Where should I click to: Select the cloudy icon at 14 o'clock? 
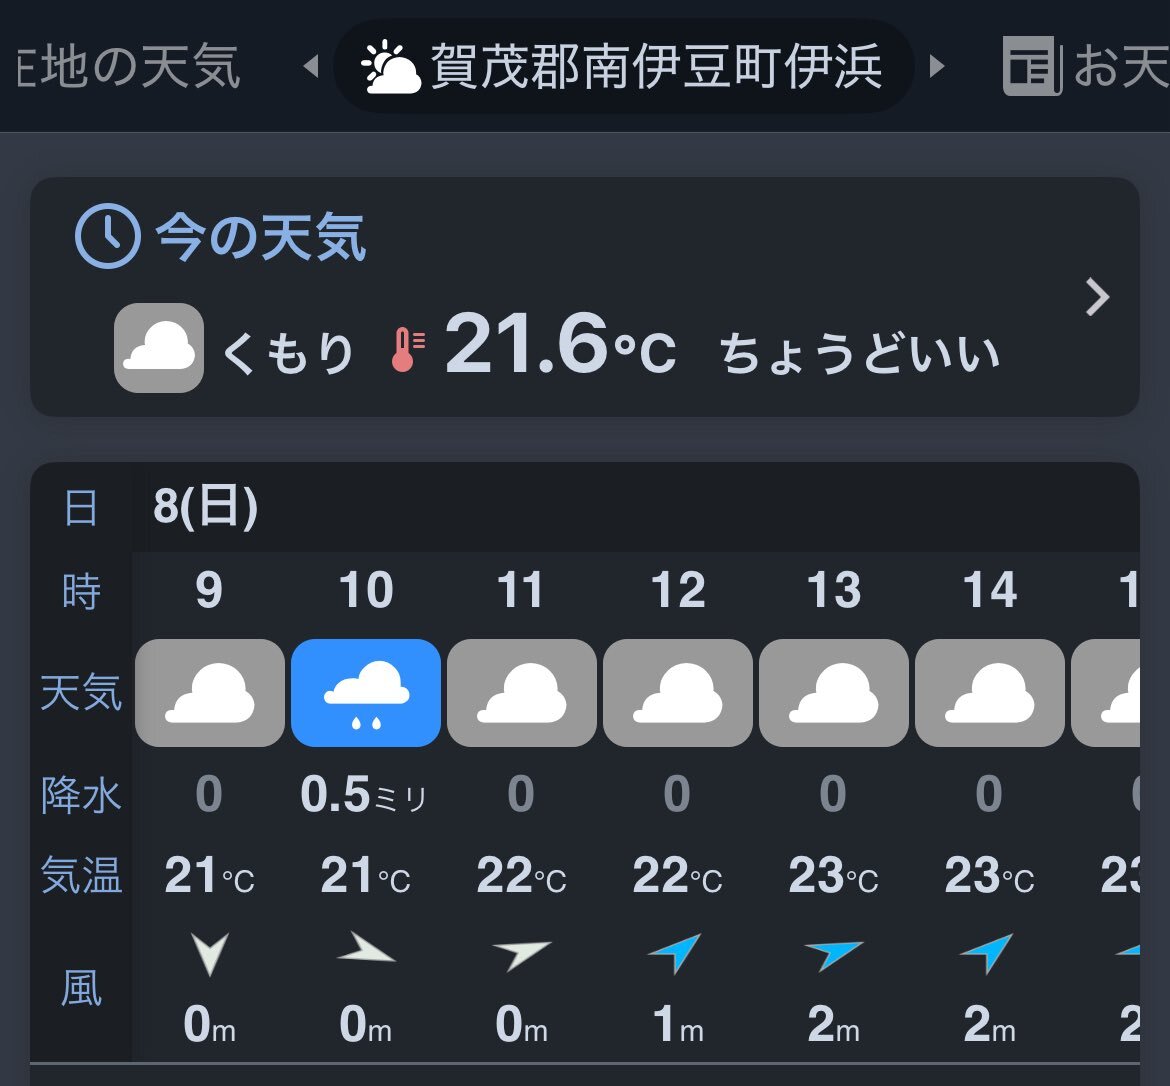point(989,693)
